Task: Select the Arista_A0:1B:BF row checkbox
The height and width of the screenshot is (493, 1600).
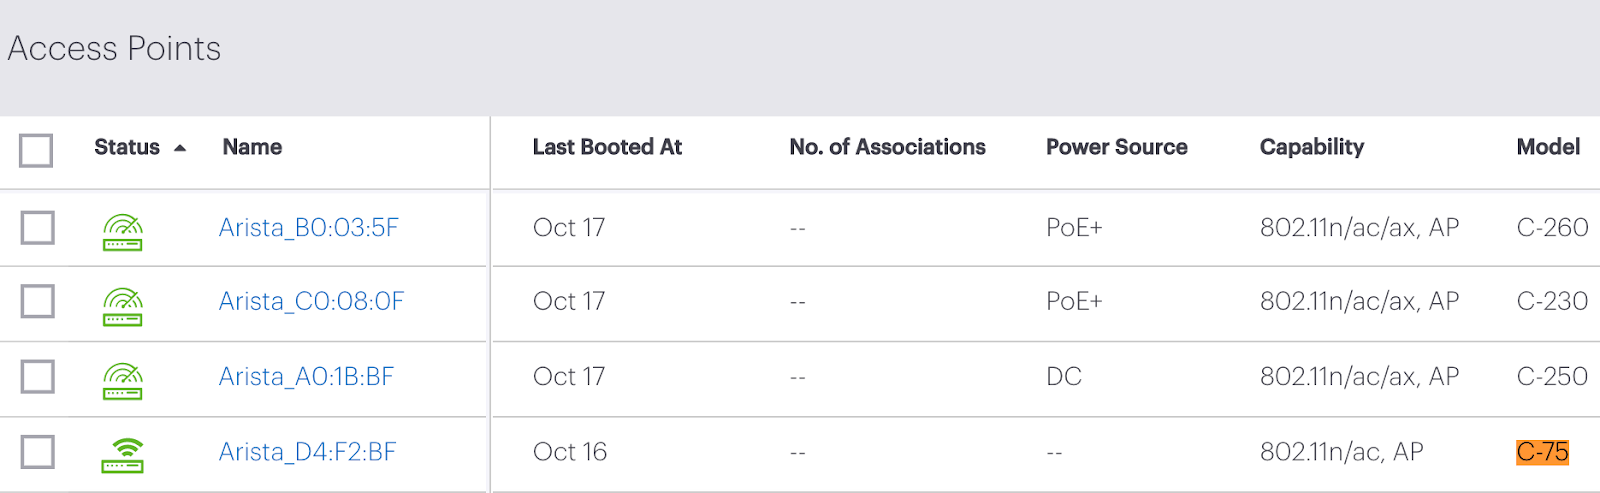Action: [38, 377]
